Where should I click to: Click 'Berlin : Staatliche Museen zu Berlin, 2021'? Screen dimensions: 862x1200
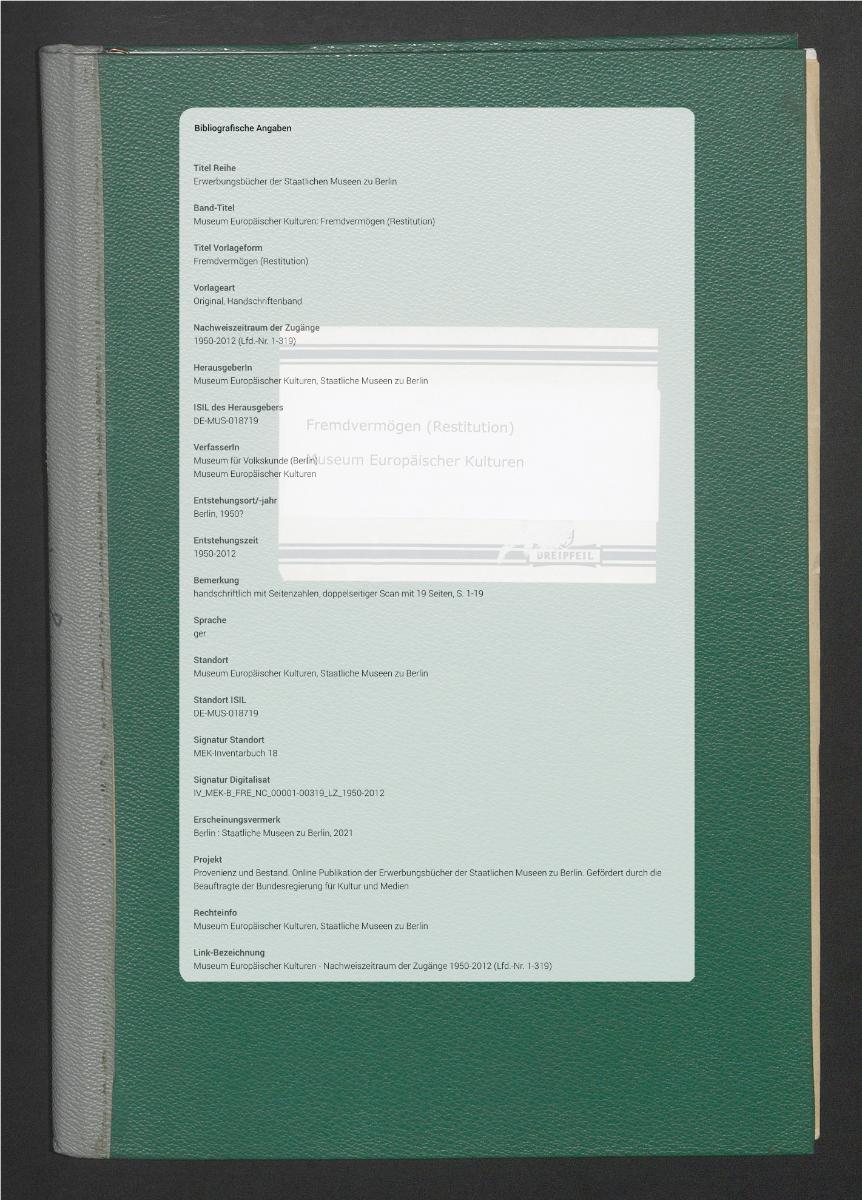click(x=273, y=833)
